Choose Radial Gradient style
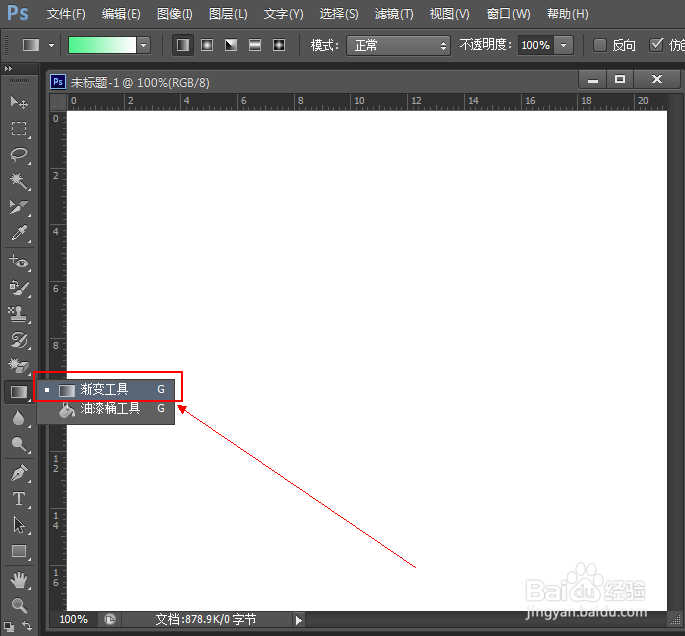Viewport: 685px width, 636px height. (207, 45)
